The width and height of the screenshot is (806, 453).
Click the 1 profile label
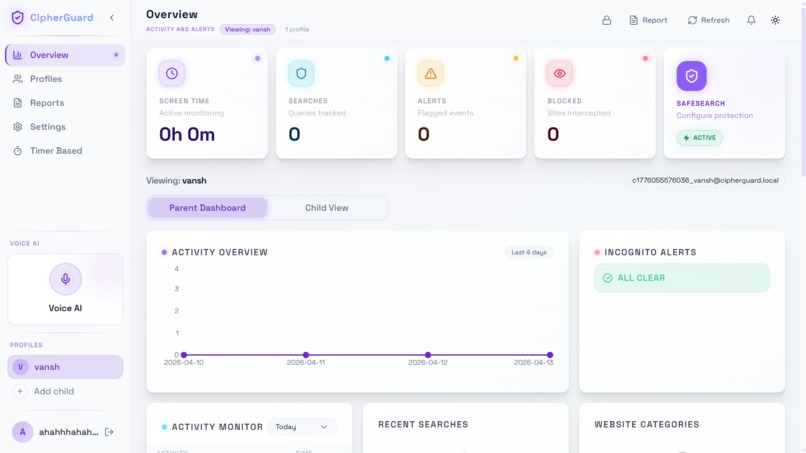tap(297, 29)
